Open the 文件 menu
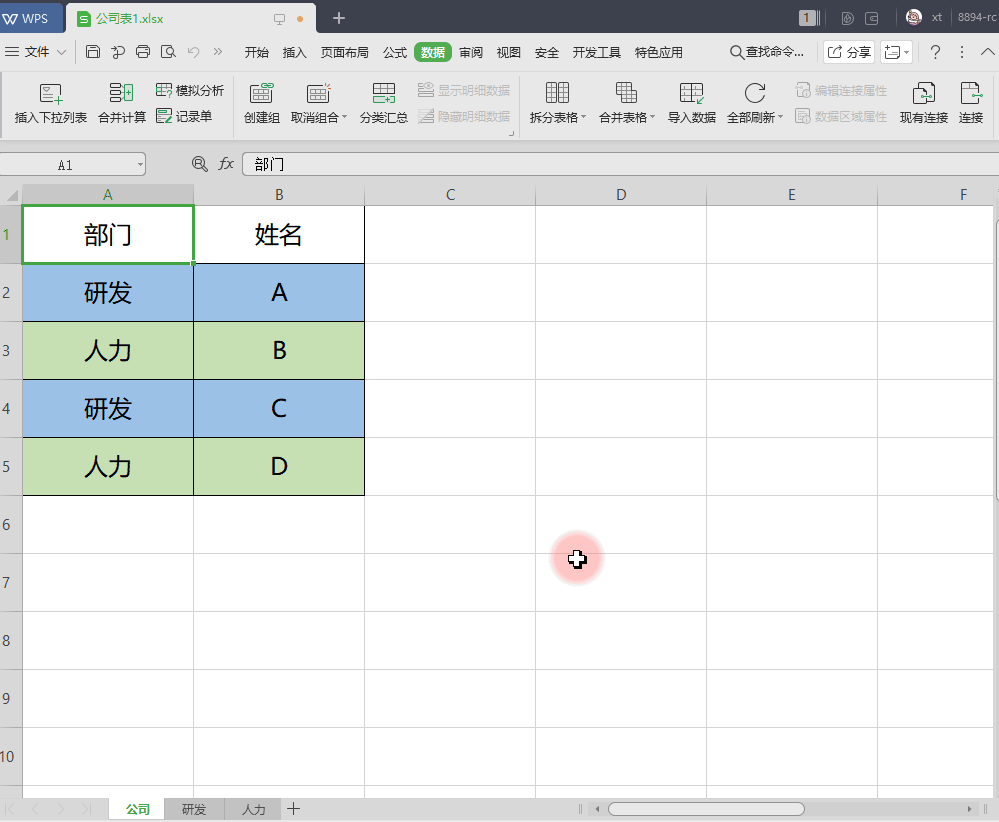Viewport: 999px width, 822px height. pyautogui.click(x=36, y=52)
